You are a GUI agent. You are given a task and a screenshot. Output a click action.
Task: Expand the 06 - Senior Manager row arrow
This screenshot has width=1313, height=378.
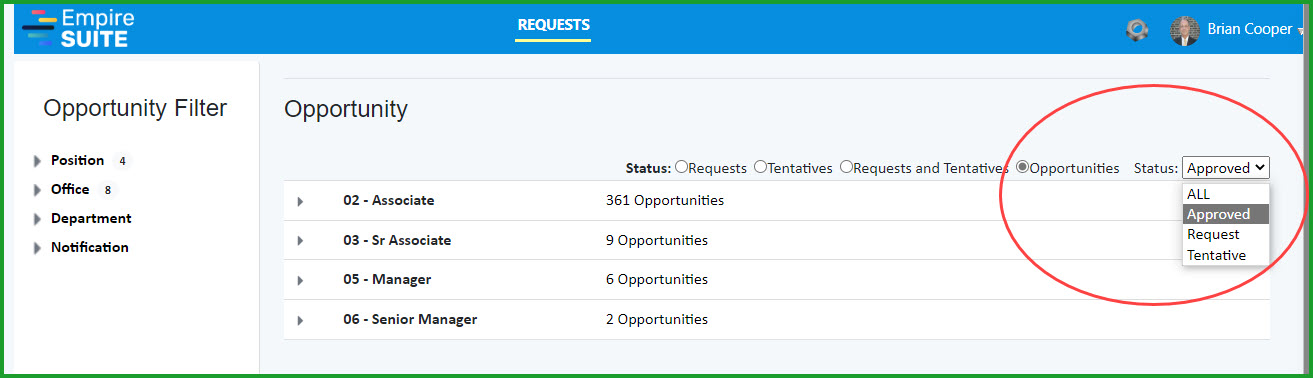point(300,321)
